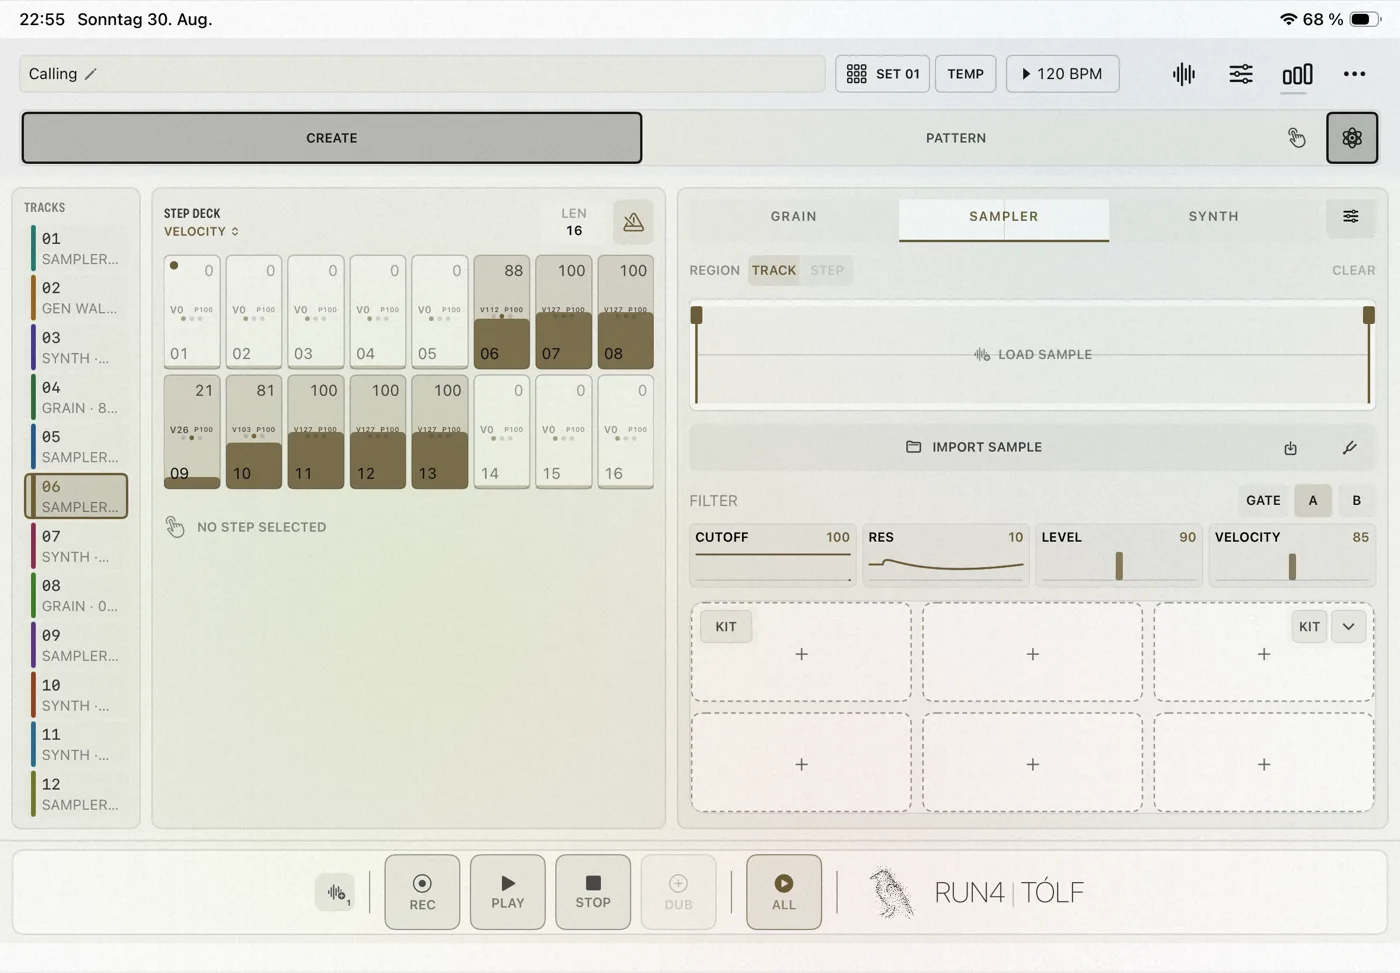The height and width of the screenshot is (973, 1400).
Task: Adjust the filter VELOCITY slider at 85
Action: coord(1292,555)
